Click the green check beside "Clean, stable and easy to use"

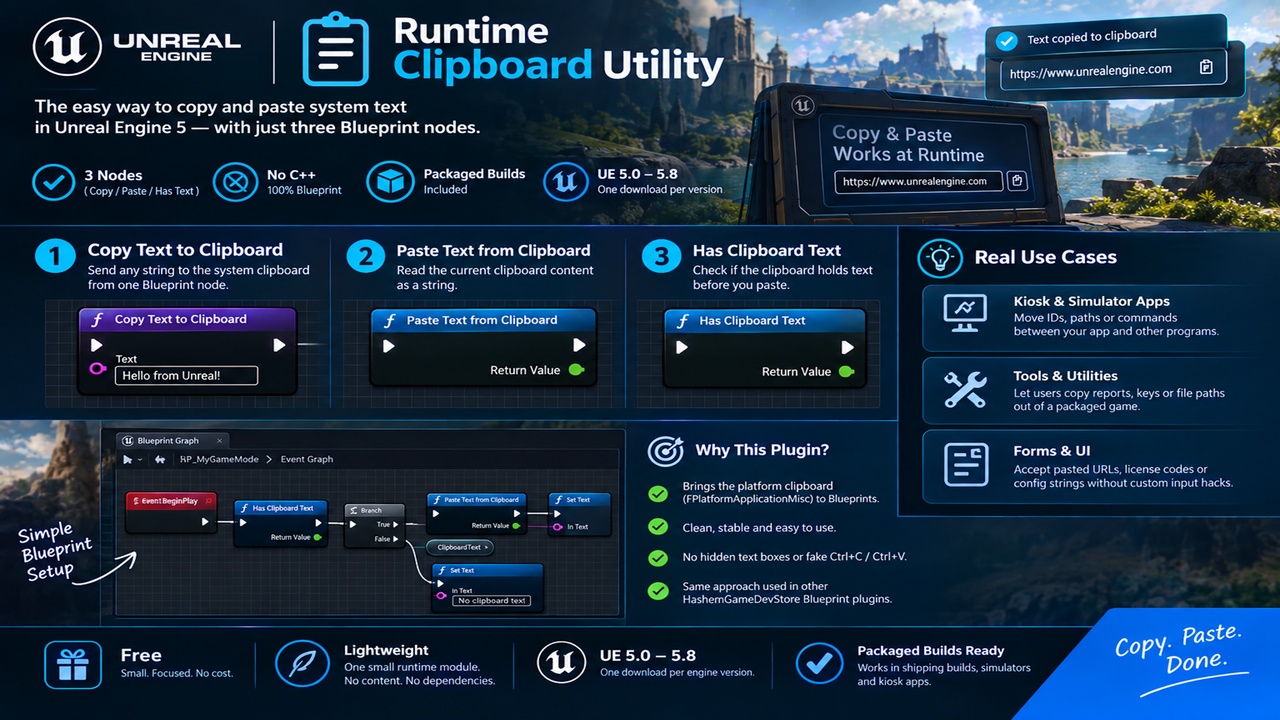click(657, 527)
